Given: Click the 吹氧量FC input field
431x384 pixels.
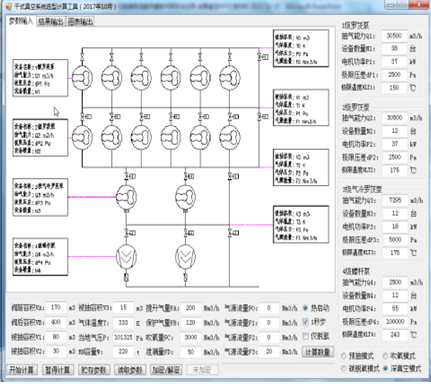Looking at the screenshot, I should 191,337.
